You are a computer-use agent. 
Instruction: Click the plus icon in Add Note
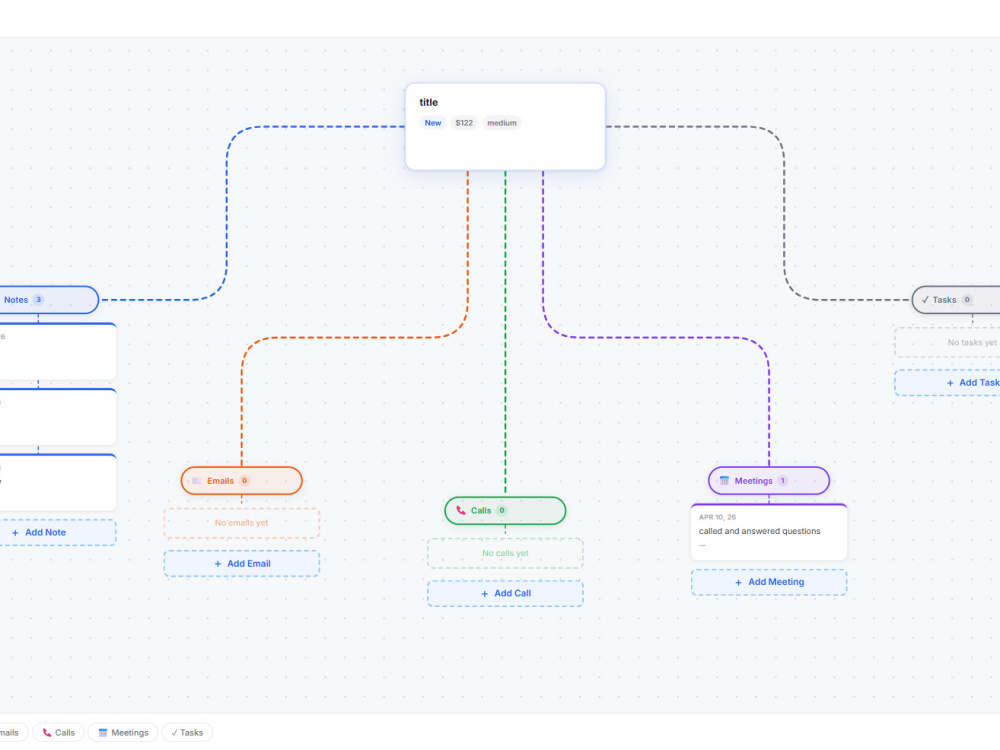tap(15, 533)
